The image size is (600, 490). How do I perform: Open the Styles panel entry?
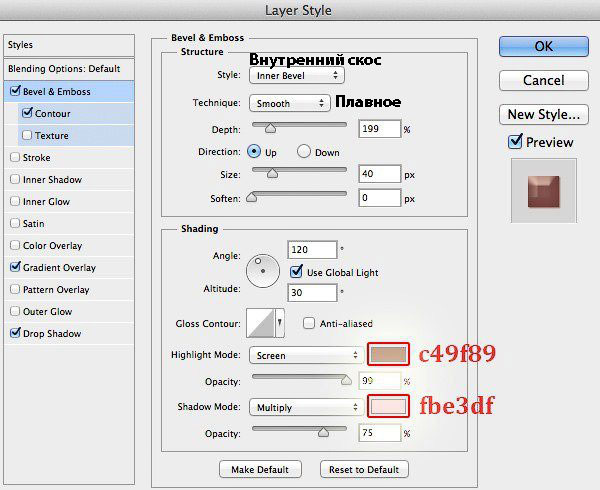(x=69, y=45)
